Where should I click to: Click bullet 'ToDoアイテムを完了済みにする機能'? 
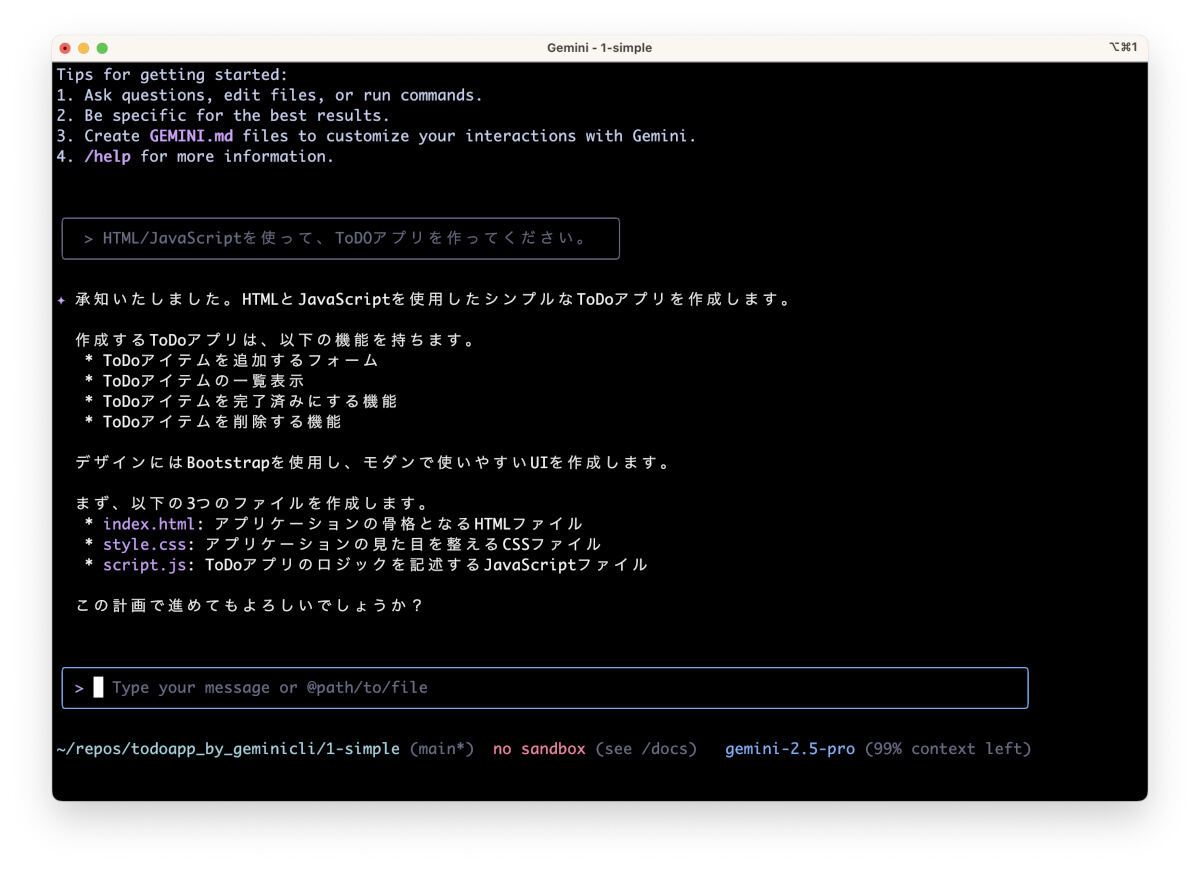tap(250, 402)
